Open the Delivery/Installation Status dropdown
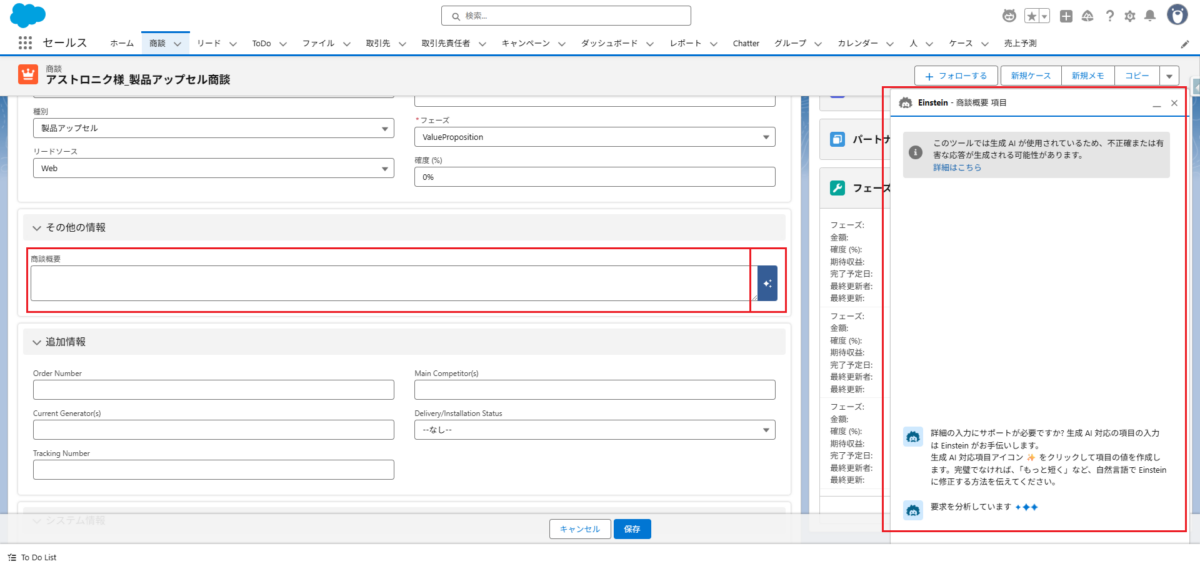Screen dimensions: 1200x569 pos(594,430)
